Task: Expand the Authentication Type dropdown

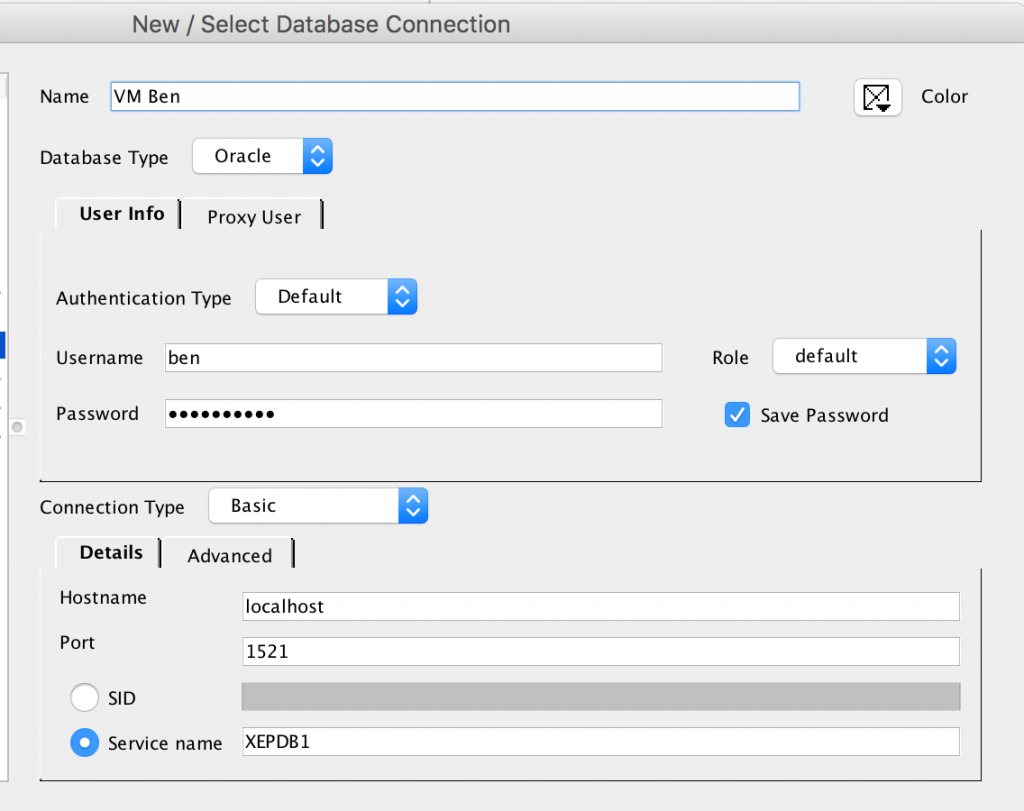Action: click(x=336, y=297)
